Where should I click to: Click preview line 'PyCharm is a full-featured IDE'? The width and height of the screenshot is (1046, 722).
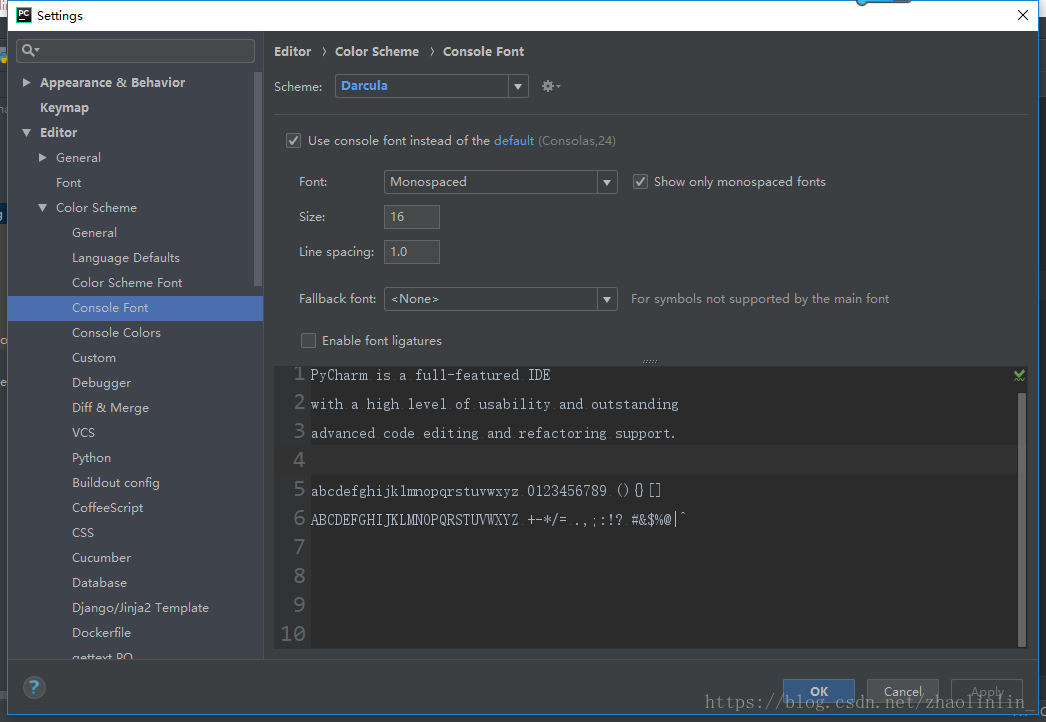[x=430, y=375]
